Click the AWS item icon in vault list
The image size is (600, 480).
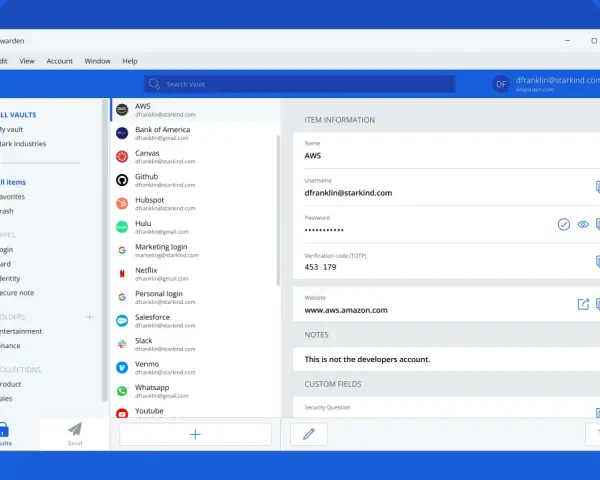[122, 110]
